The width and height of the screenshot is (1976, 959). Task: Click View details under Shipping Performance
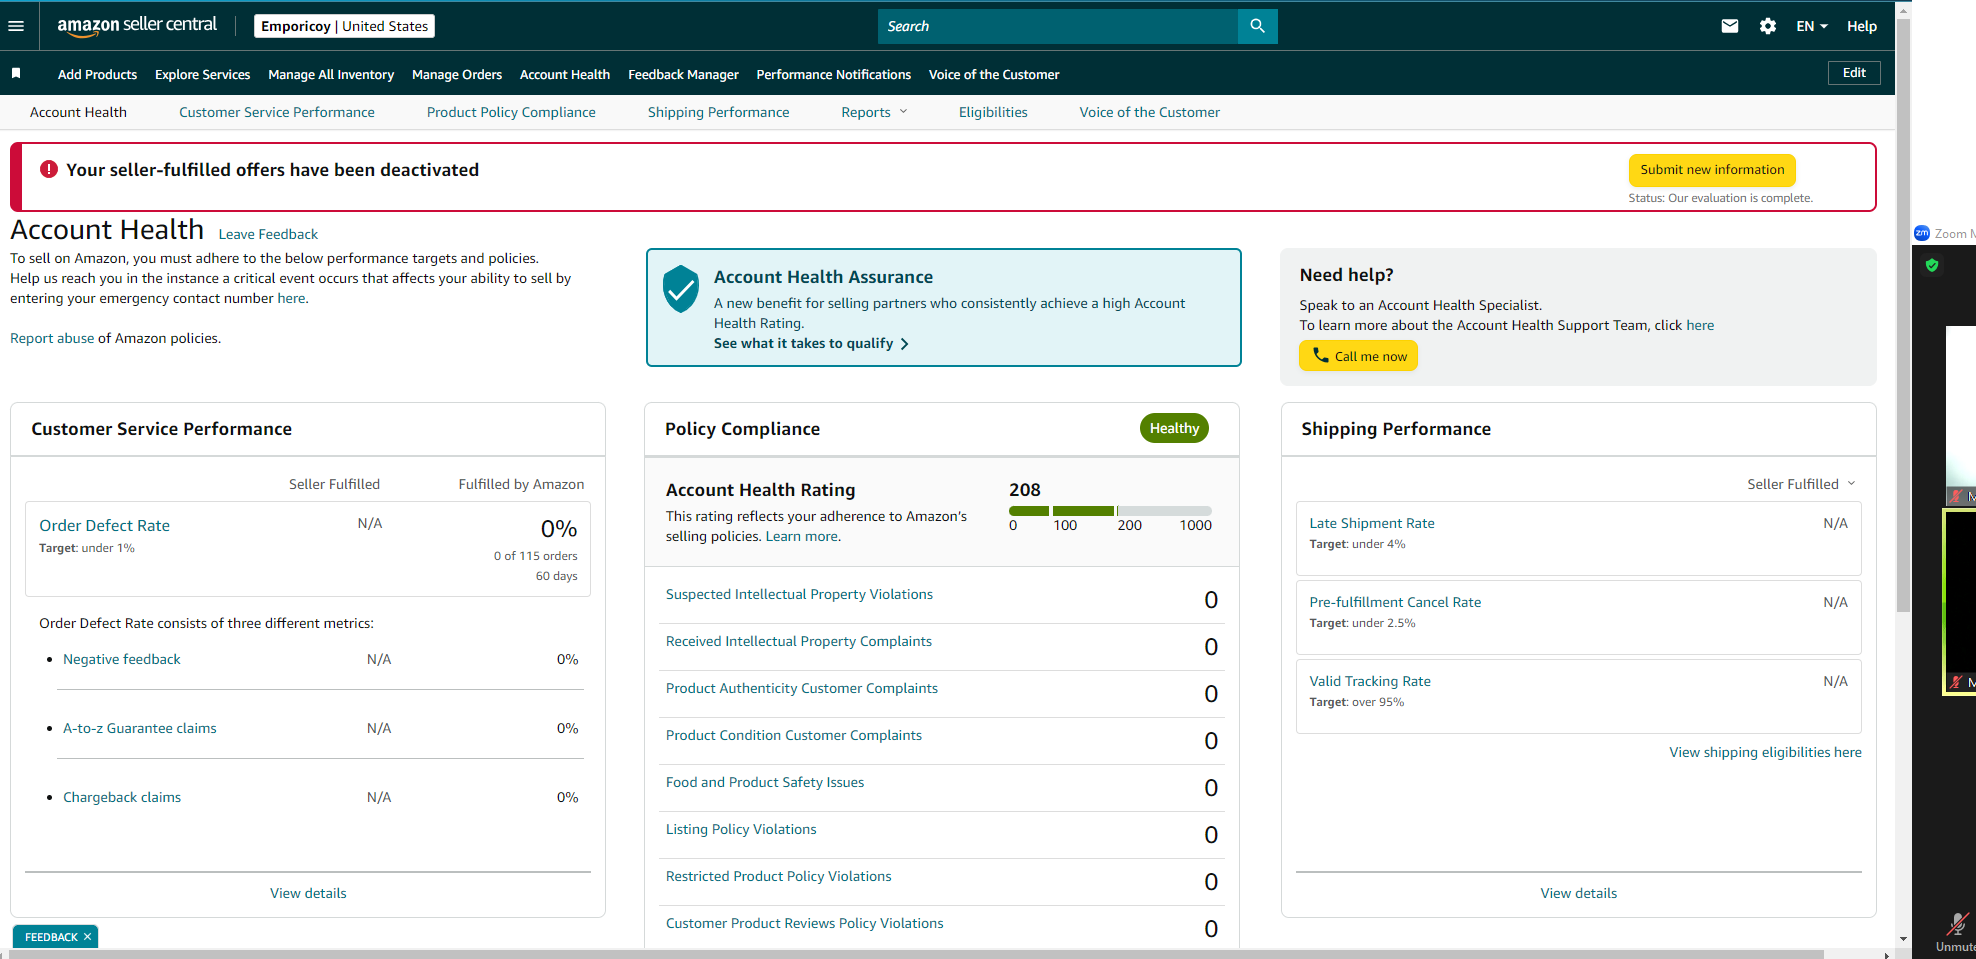point(1578,893)
